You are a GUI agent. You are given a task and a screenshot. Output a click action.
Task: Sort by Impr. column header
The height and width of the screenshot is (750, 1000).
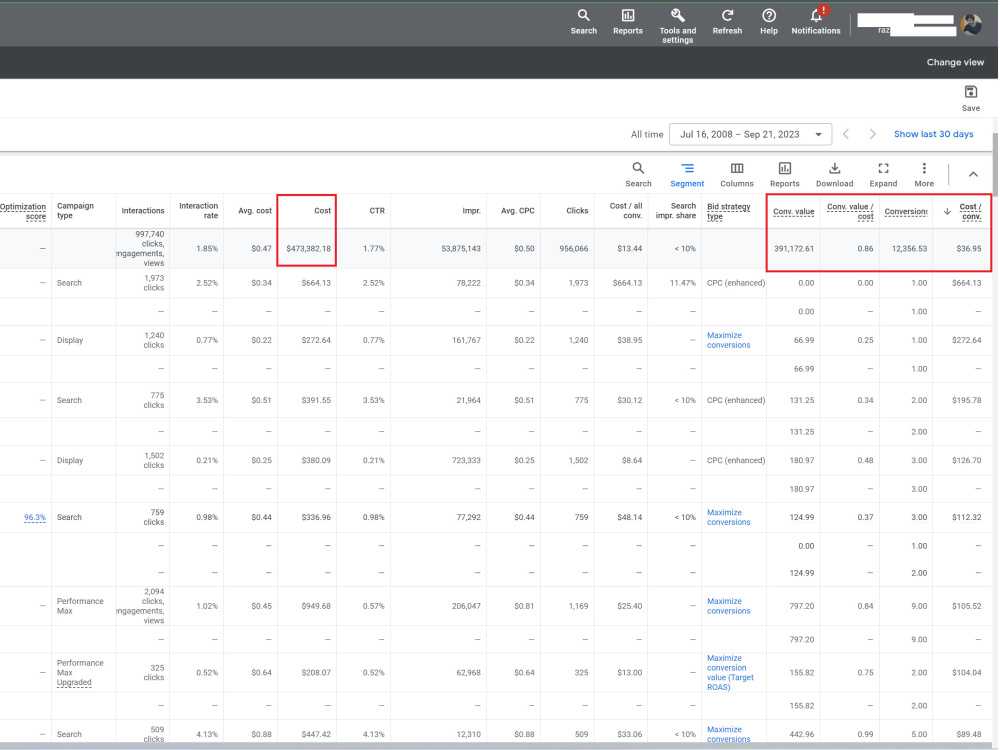471,210
